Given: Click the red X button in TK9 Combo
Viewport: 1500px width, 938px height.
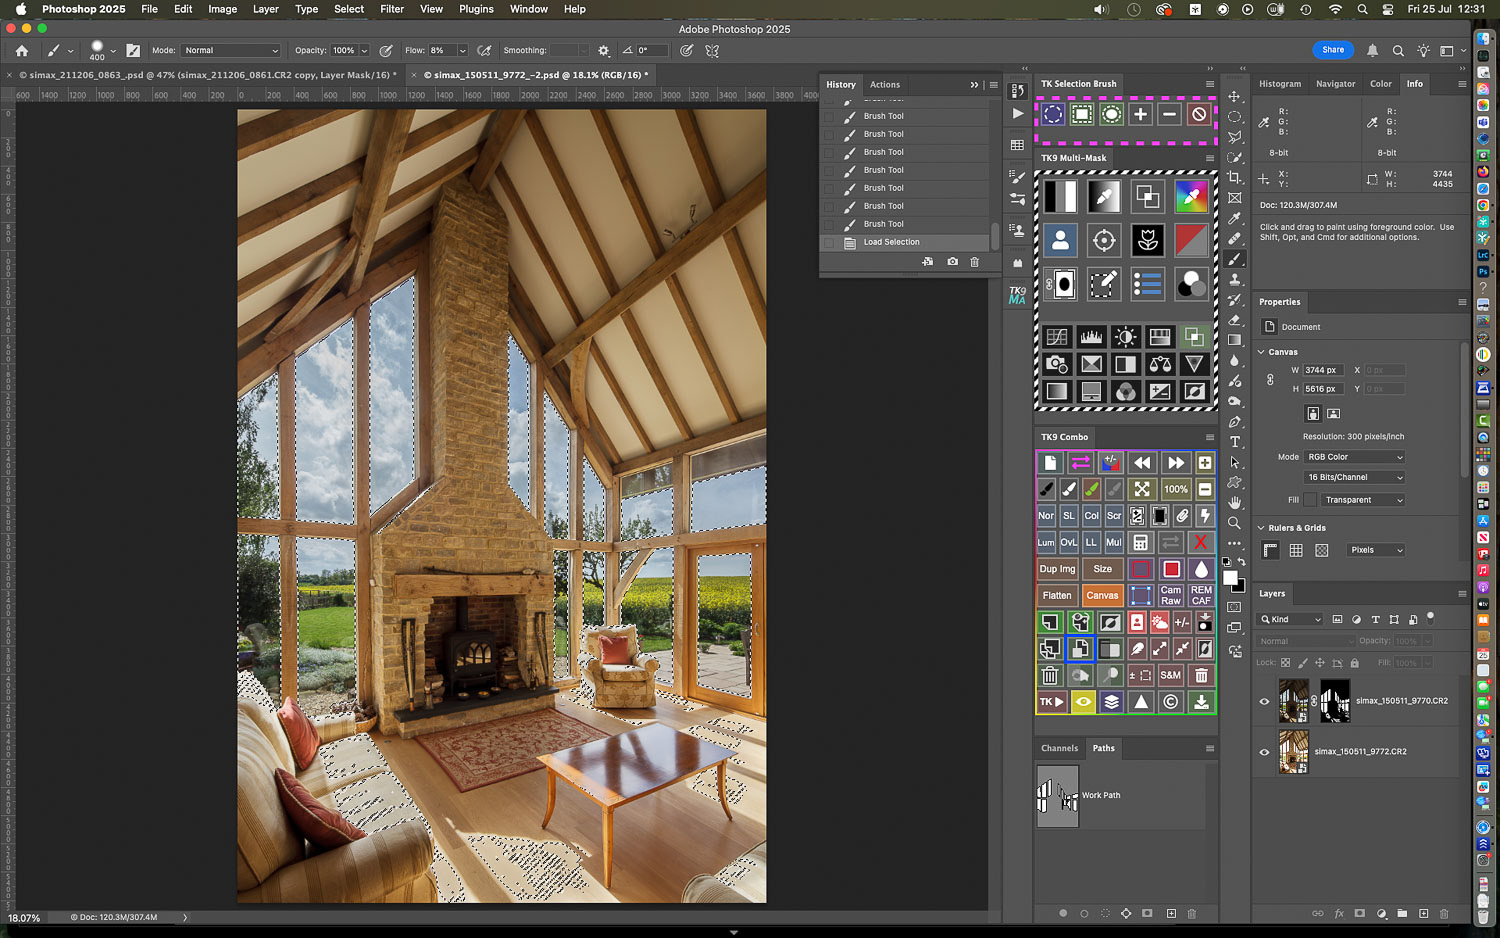Looking at the screenshot, I should click(x=1201, y=542).
